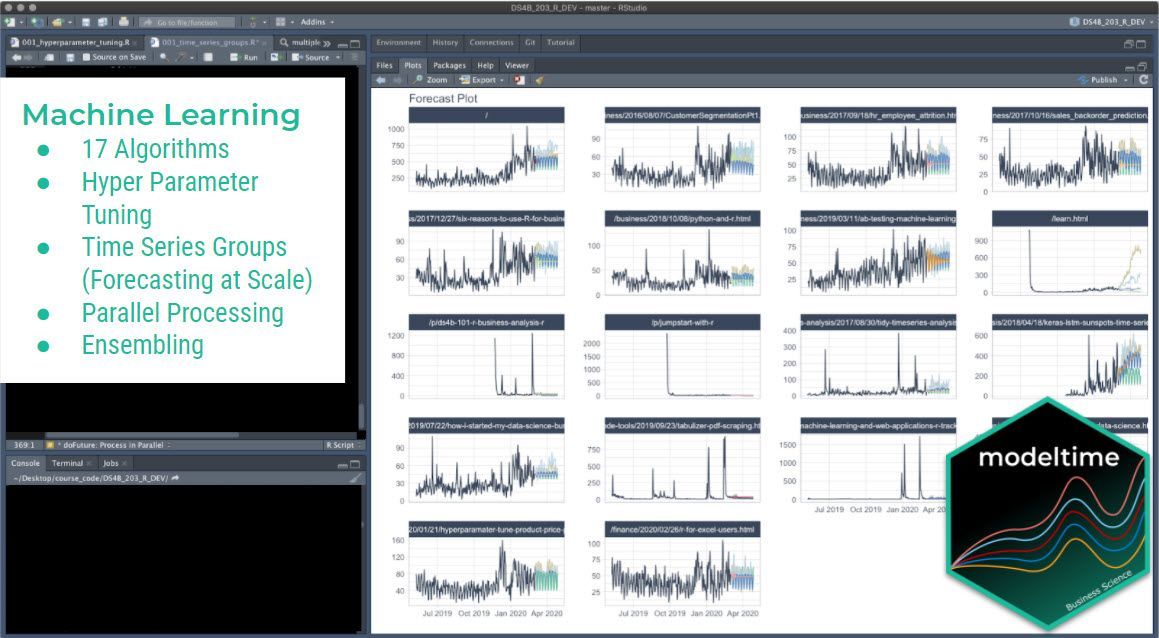Expand the Source button dropdown arrow
The height and width of the screenshot is (638, 1159).
pyautogui.click(x=338, y=57)
